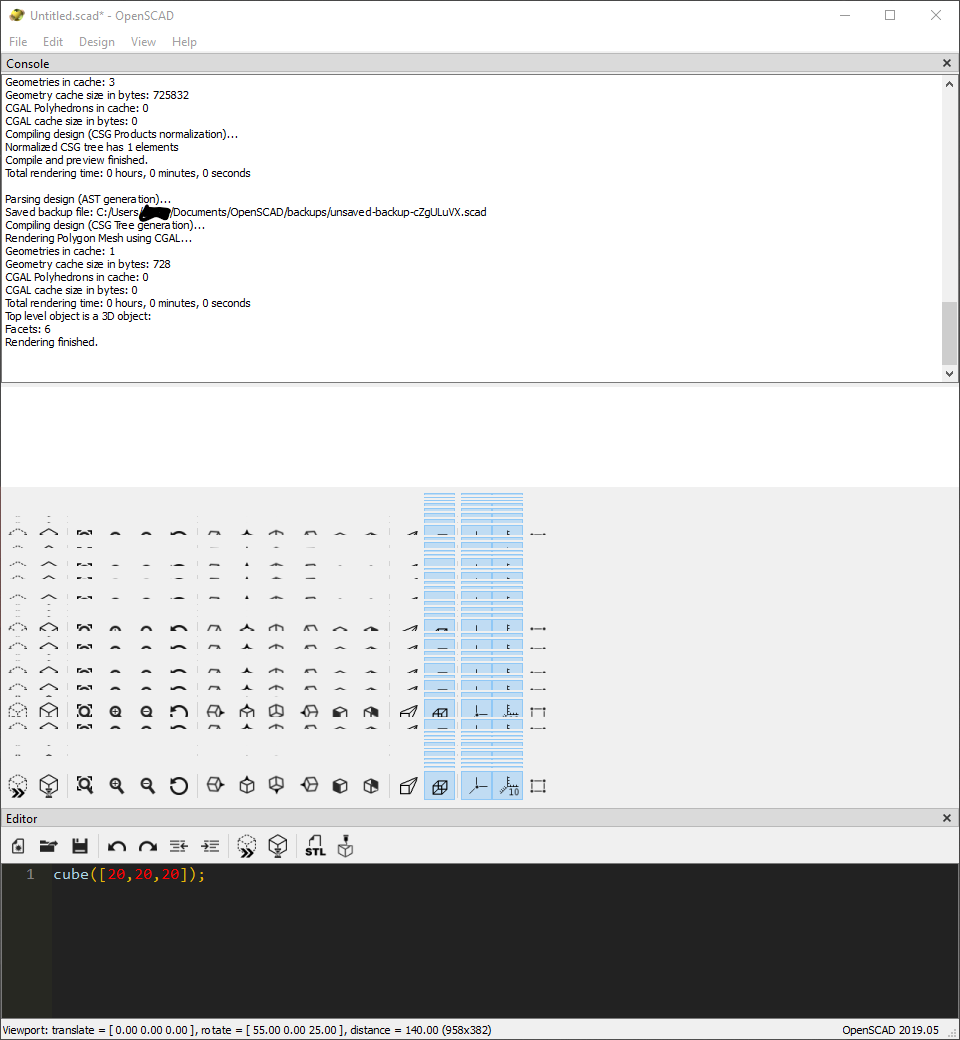Click the Save icon in editor toolbar

80,846
